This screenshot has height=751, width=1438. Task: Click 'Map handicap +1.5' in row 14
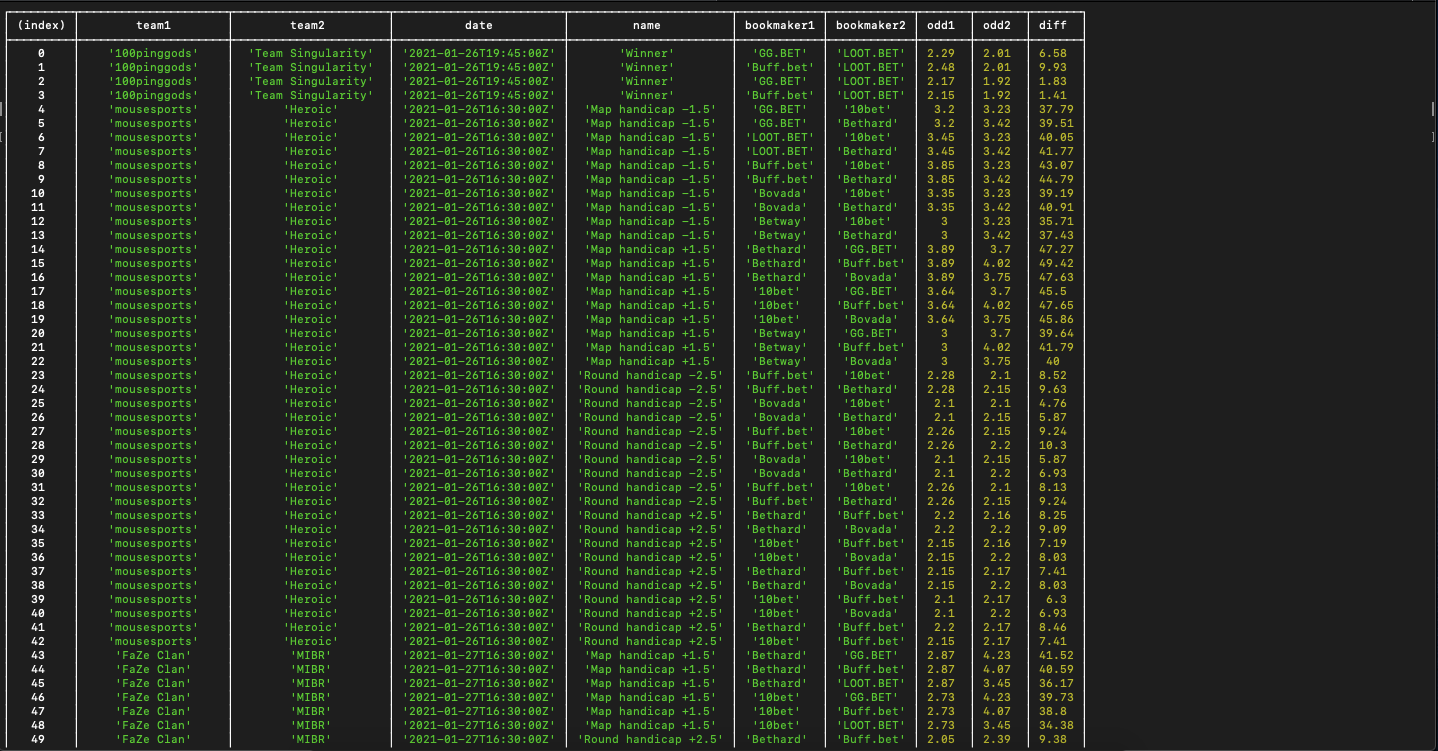[x=650, y=249]
